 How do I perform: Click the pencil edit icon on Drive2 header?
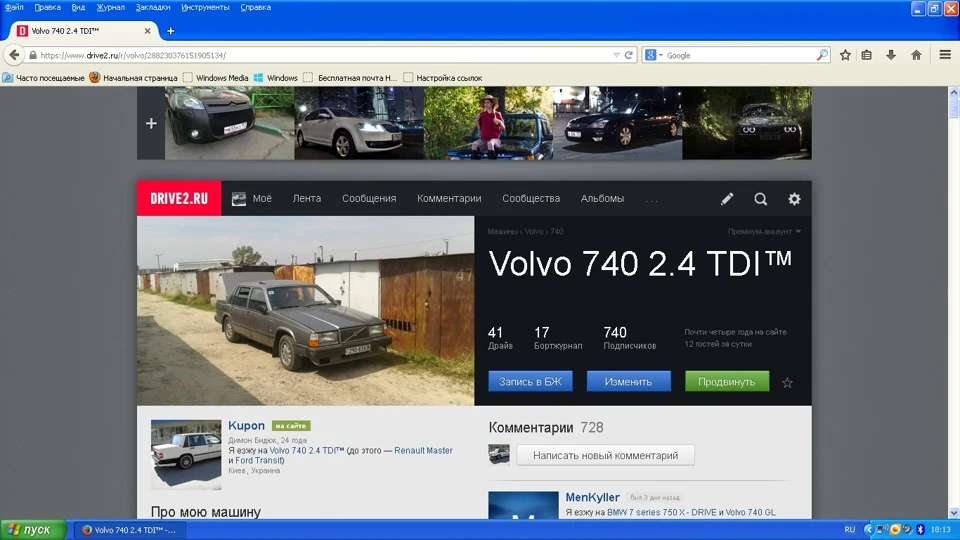(727, 198)
